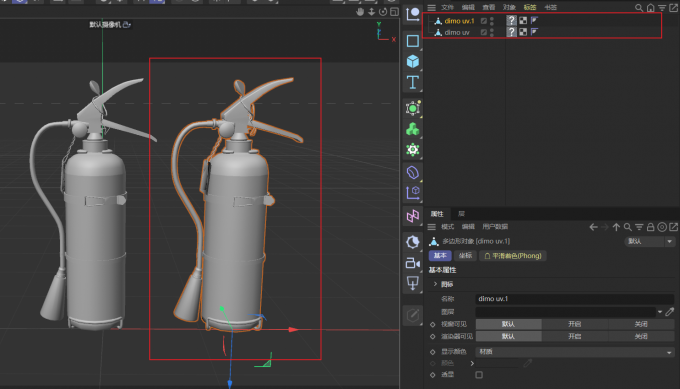The height and width of the screenshot is (389, 680).
Task: Select the Text tool (T icon)
Action: coord(412,82)
